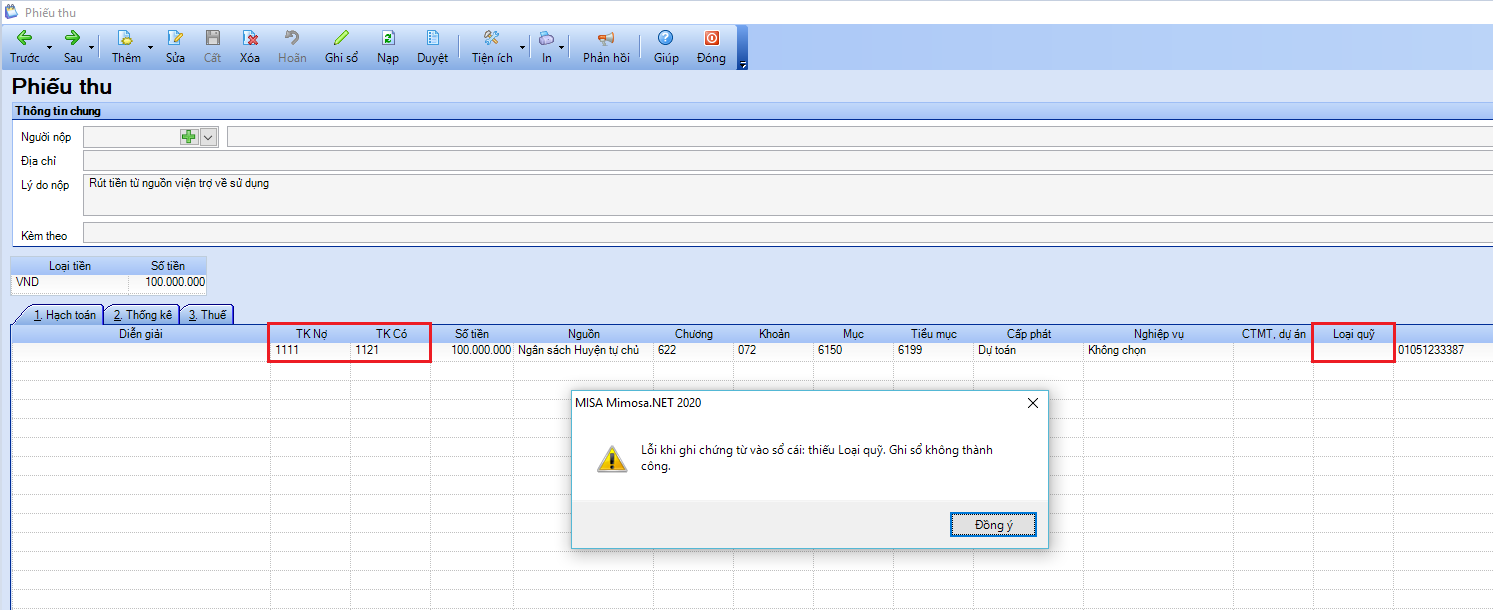Expand the In print options arrow
Image resolution: width=1493 pixels, height=610 pixels.
(561, 48)
